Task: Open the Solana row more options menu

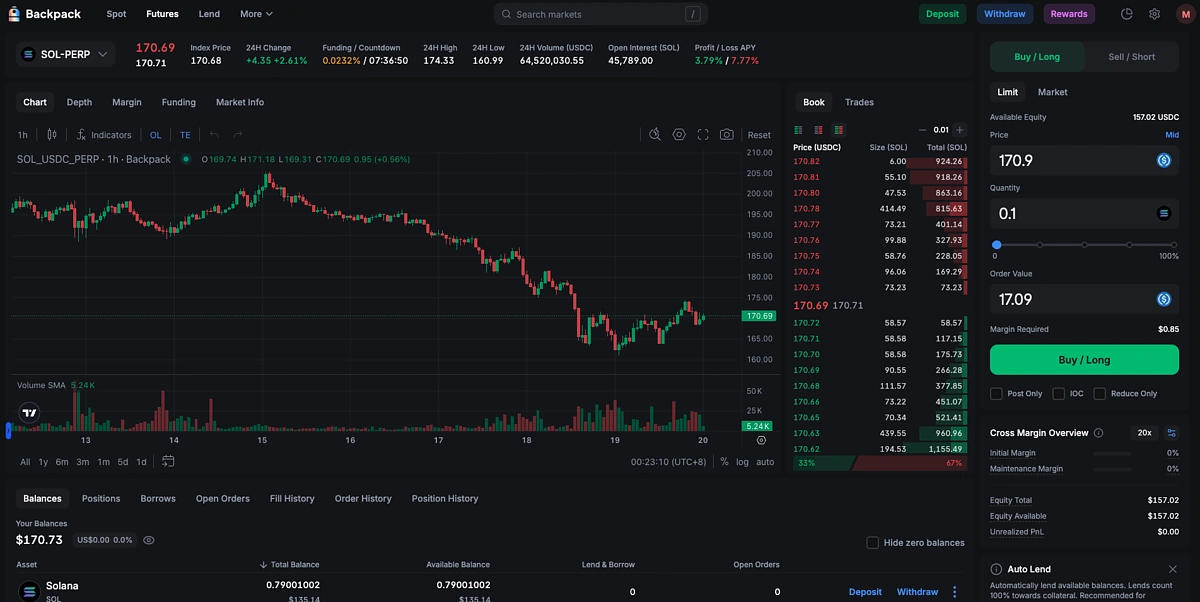Action: point(955,592)
